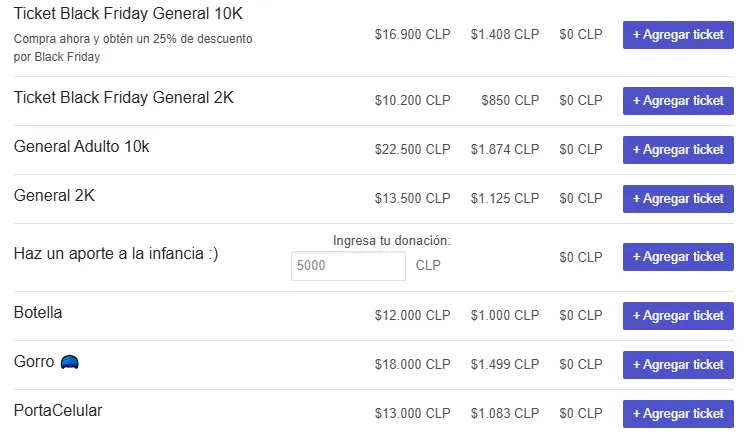This screenshot has width=749, height=437.
Task: Add Ticket Black Friday General 10K
Action: pos(678,35)
